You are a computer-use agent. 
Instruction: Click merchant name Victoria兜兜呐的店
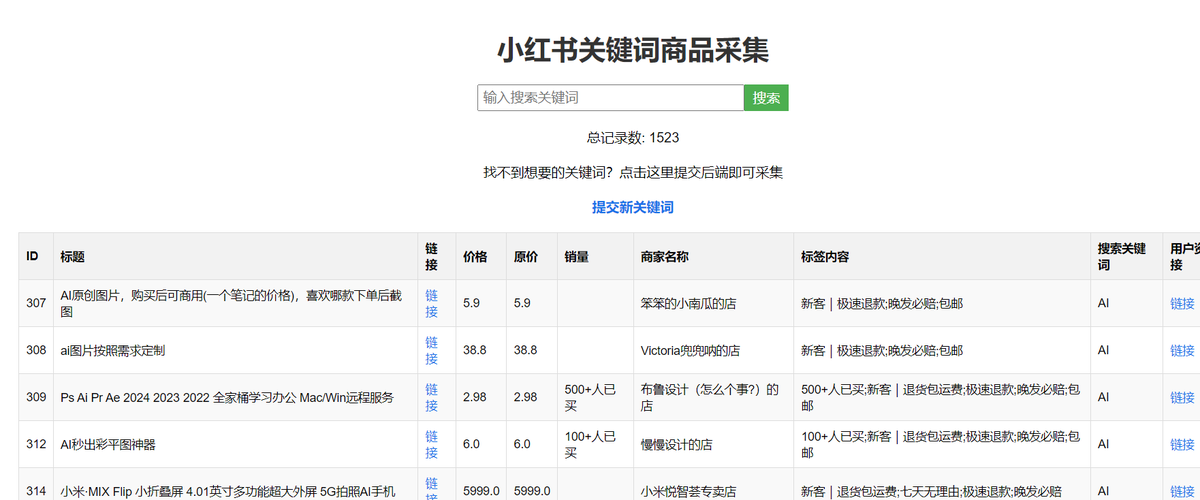690,350
